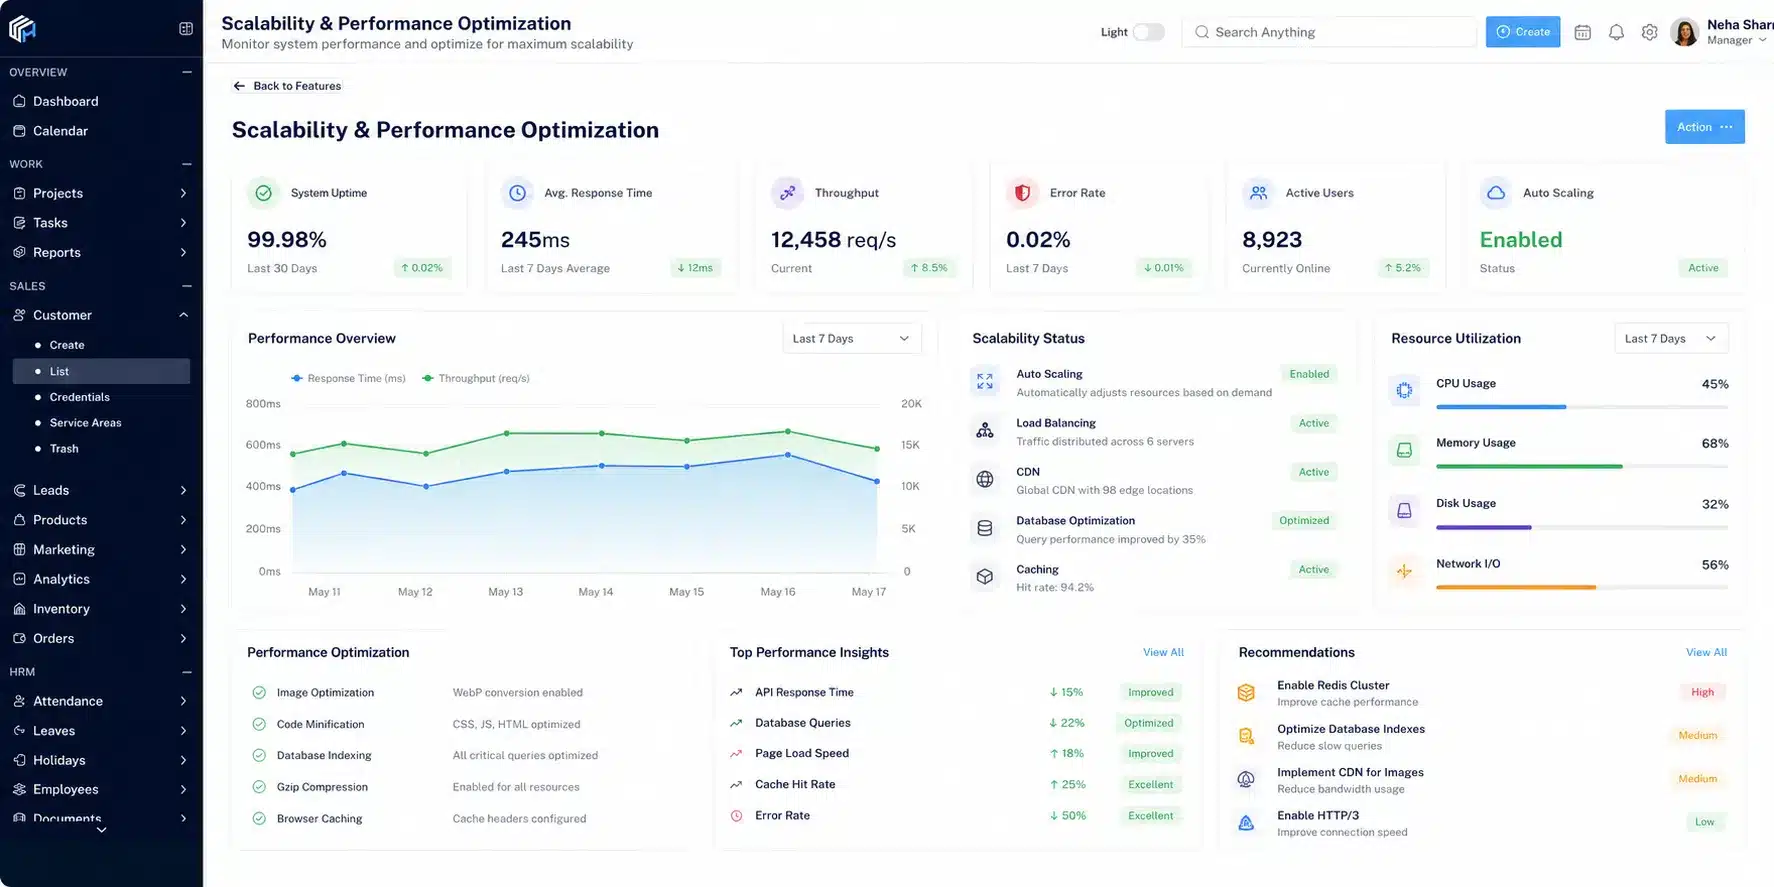Toggle Browser Caching check mark

pos(259,818)
